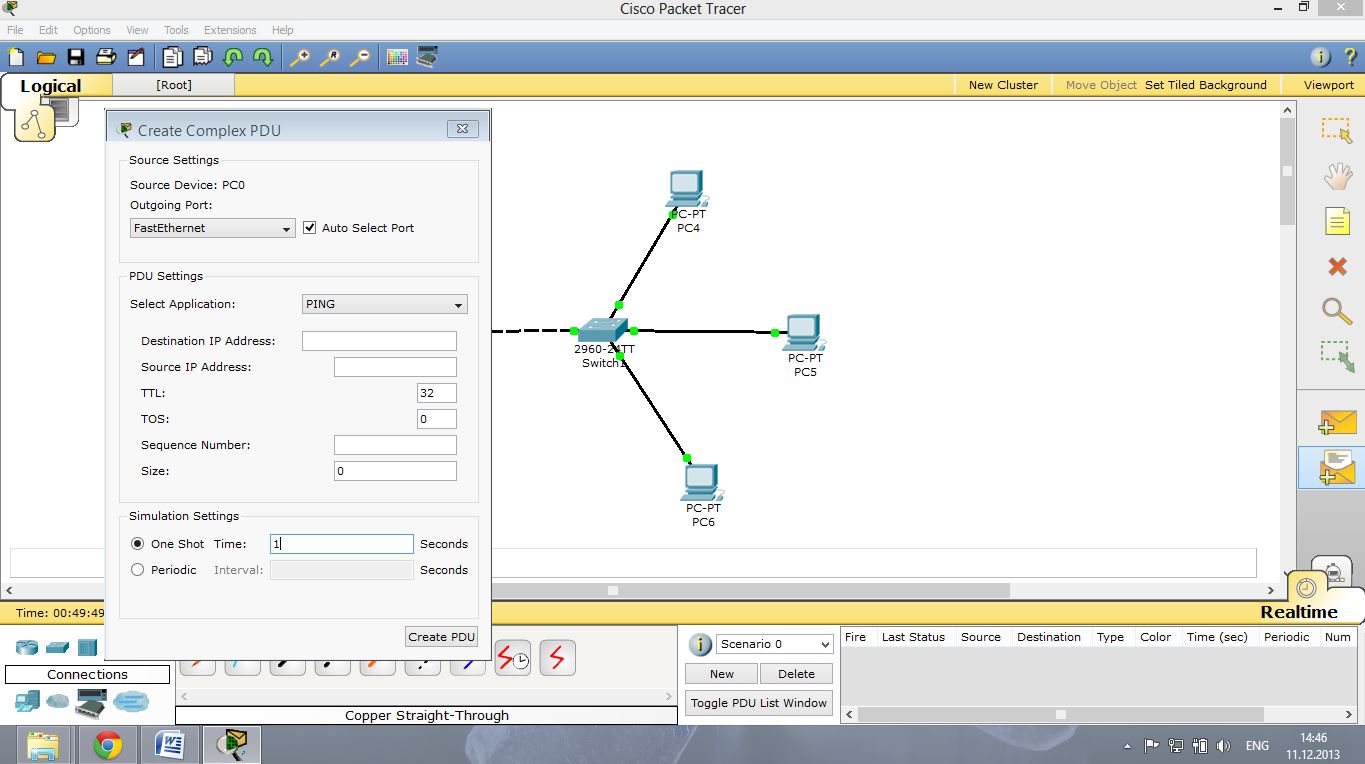Click the New Cluster button

[x=1003, y=85]
